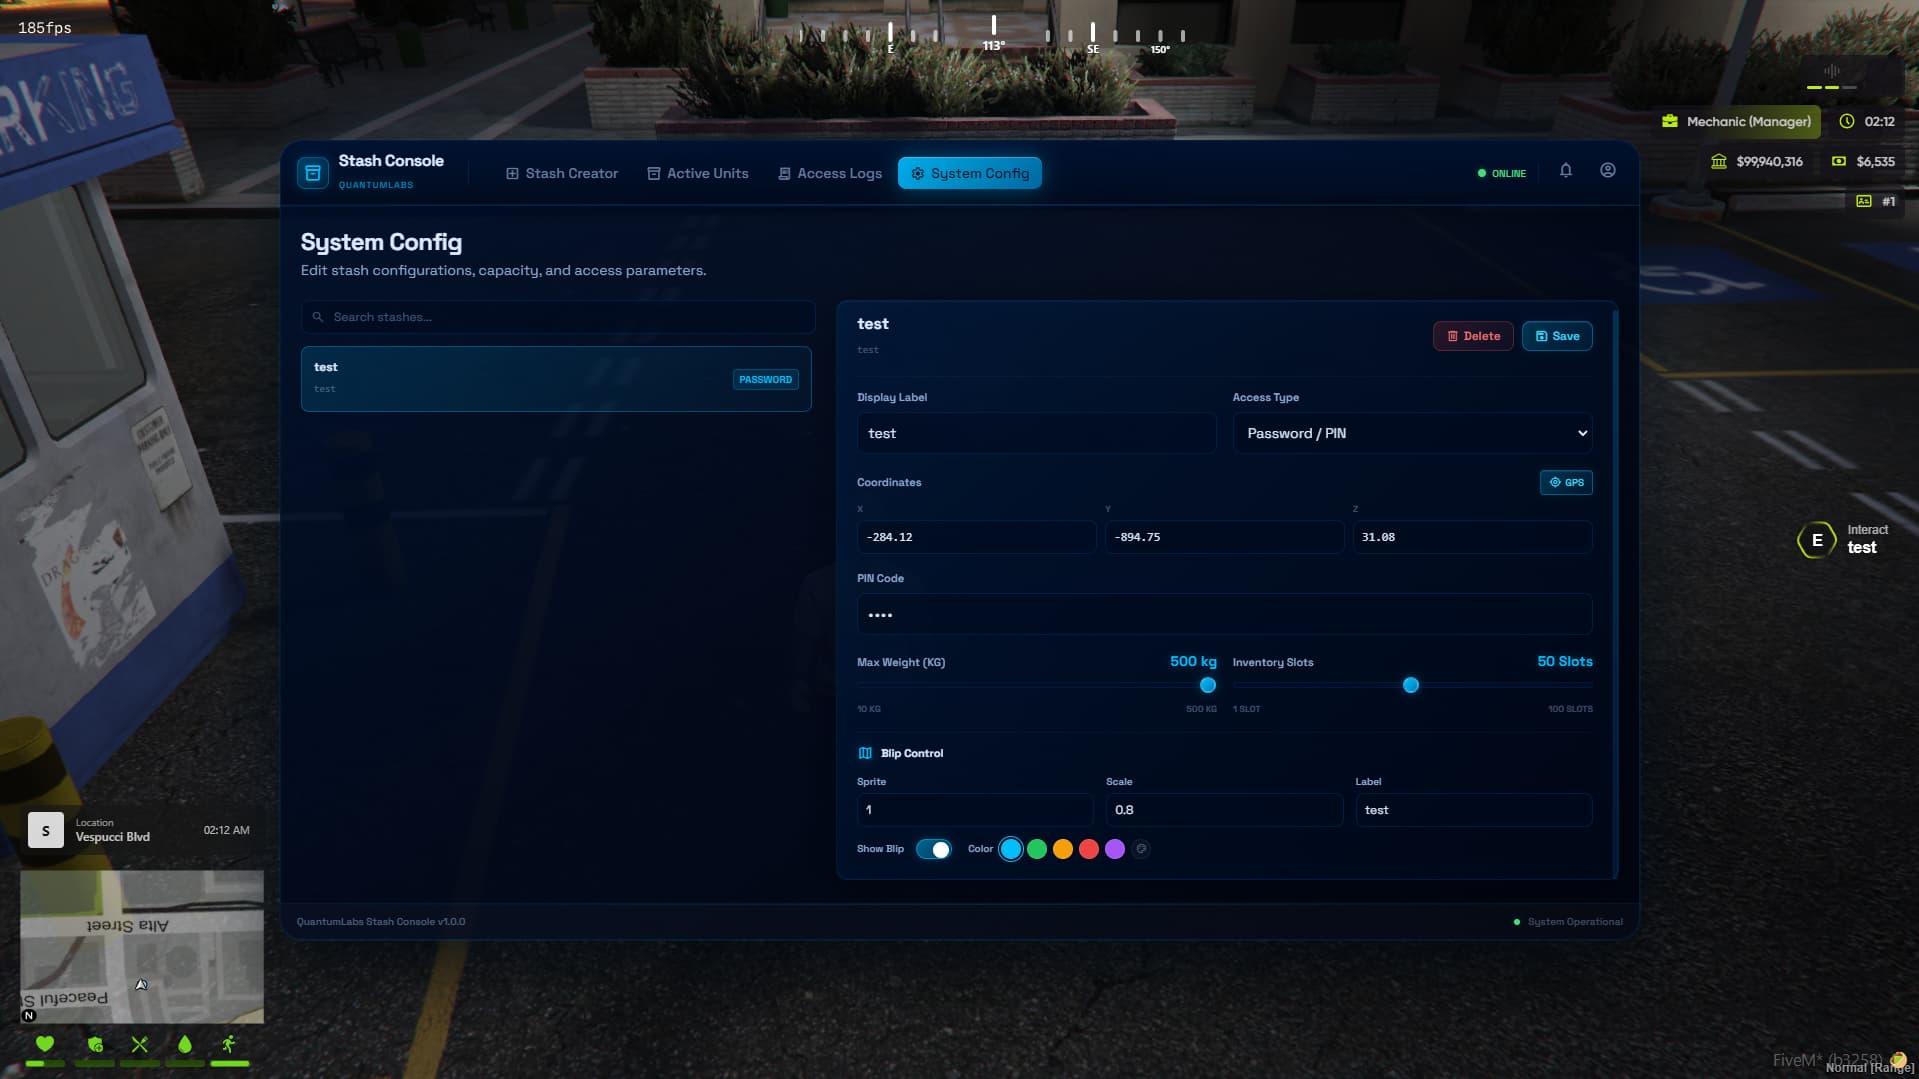Click the PIN Code input field
1919x1079 pixels.
(x=1223, y=614)
